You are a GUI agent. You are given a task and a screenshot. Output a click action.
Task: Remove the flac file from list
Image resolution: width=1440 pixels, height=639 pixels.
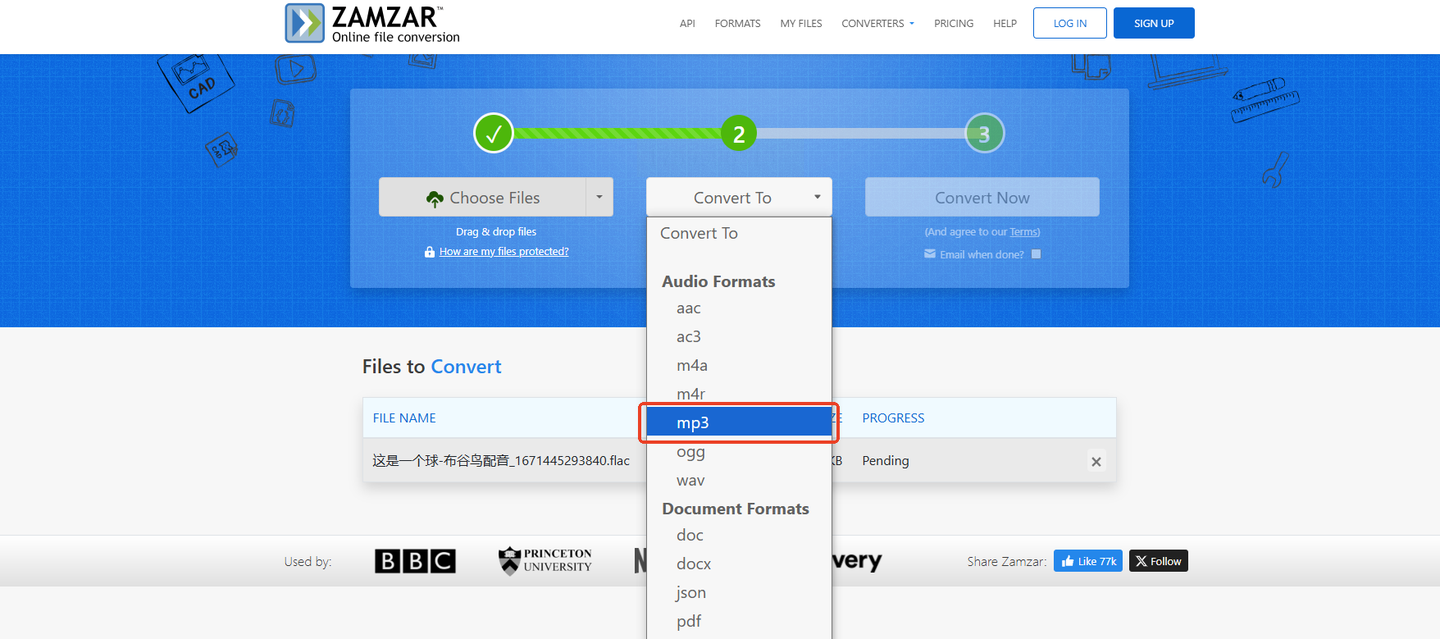(1096, 461)
